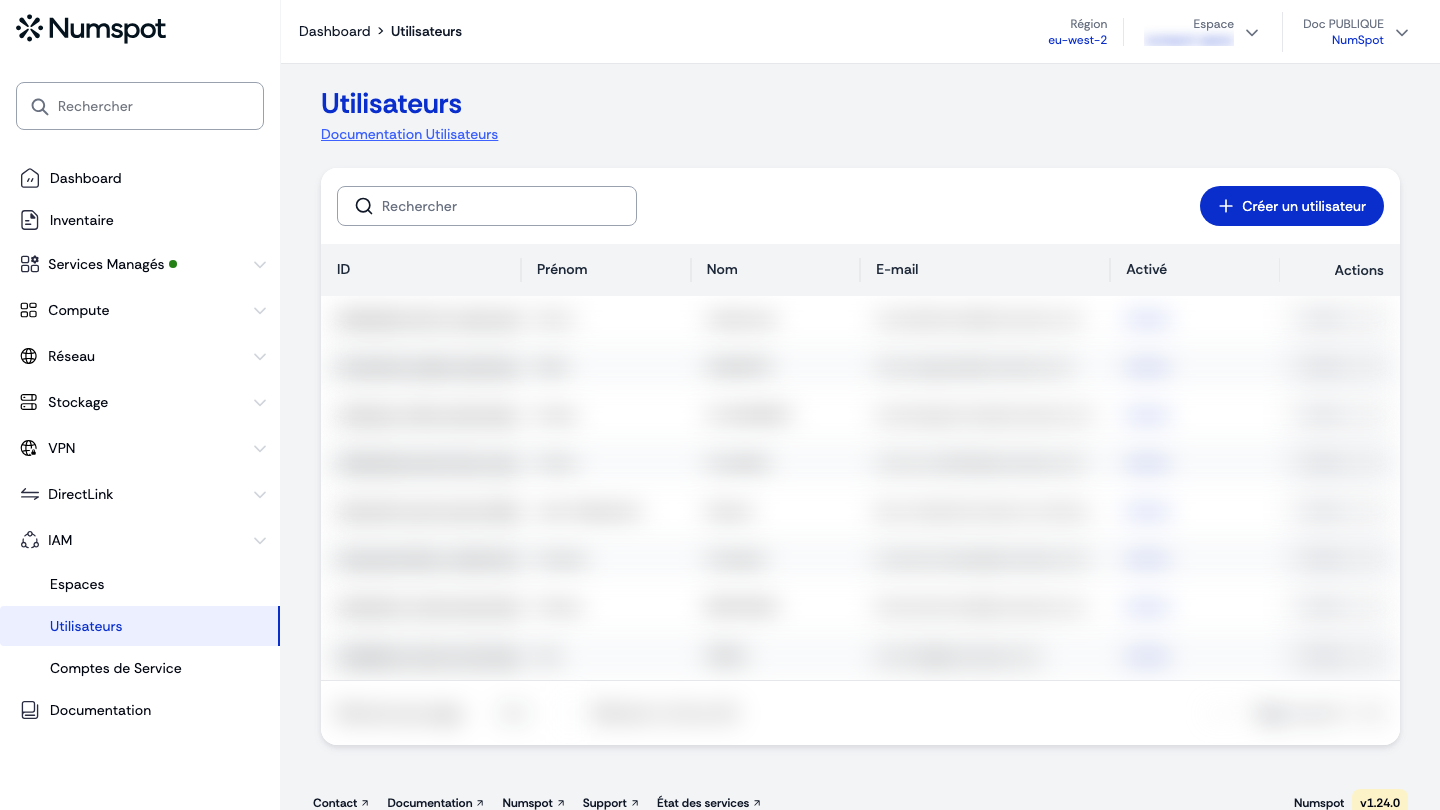Click the Compute squares icon
The width and height of the screenshot is (1440, 810).
(29, 310)
